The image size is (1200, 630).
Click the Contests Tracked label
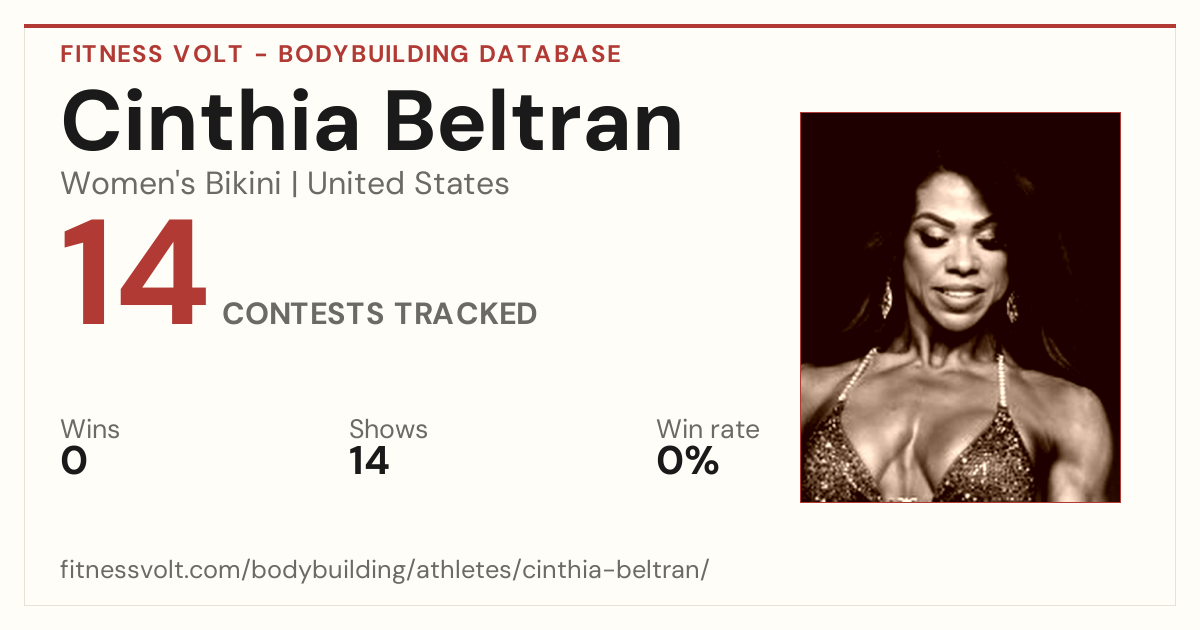(x=380, y=314)
